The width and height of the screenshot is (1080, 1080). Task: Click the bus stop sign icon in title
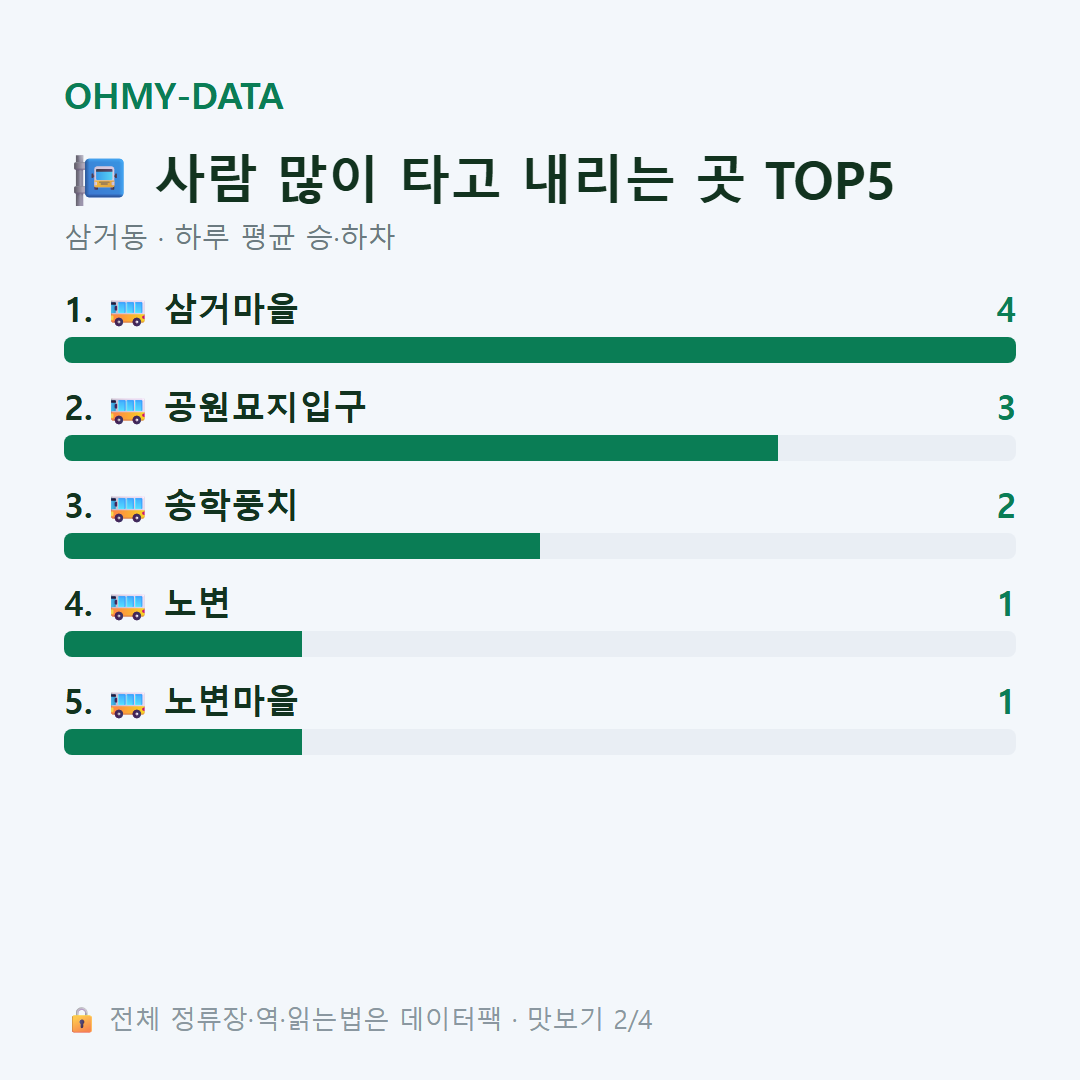pos(99,180)
